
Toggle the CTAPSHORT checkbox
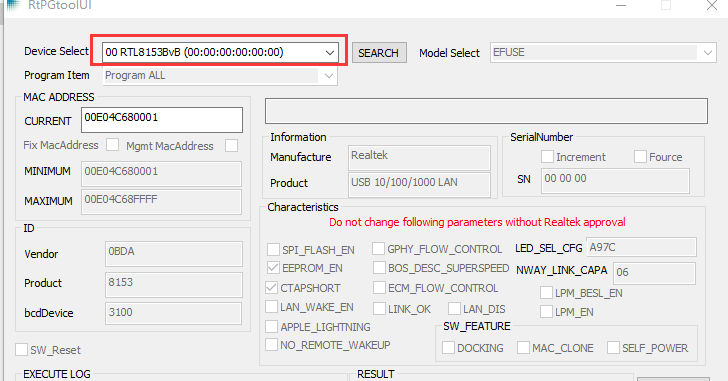272,287
